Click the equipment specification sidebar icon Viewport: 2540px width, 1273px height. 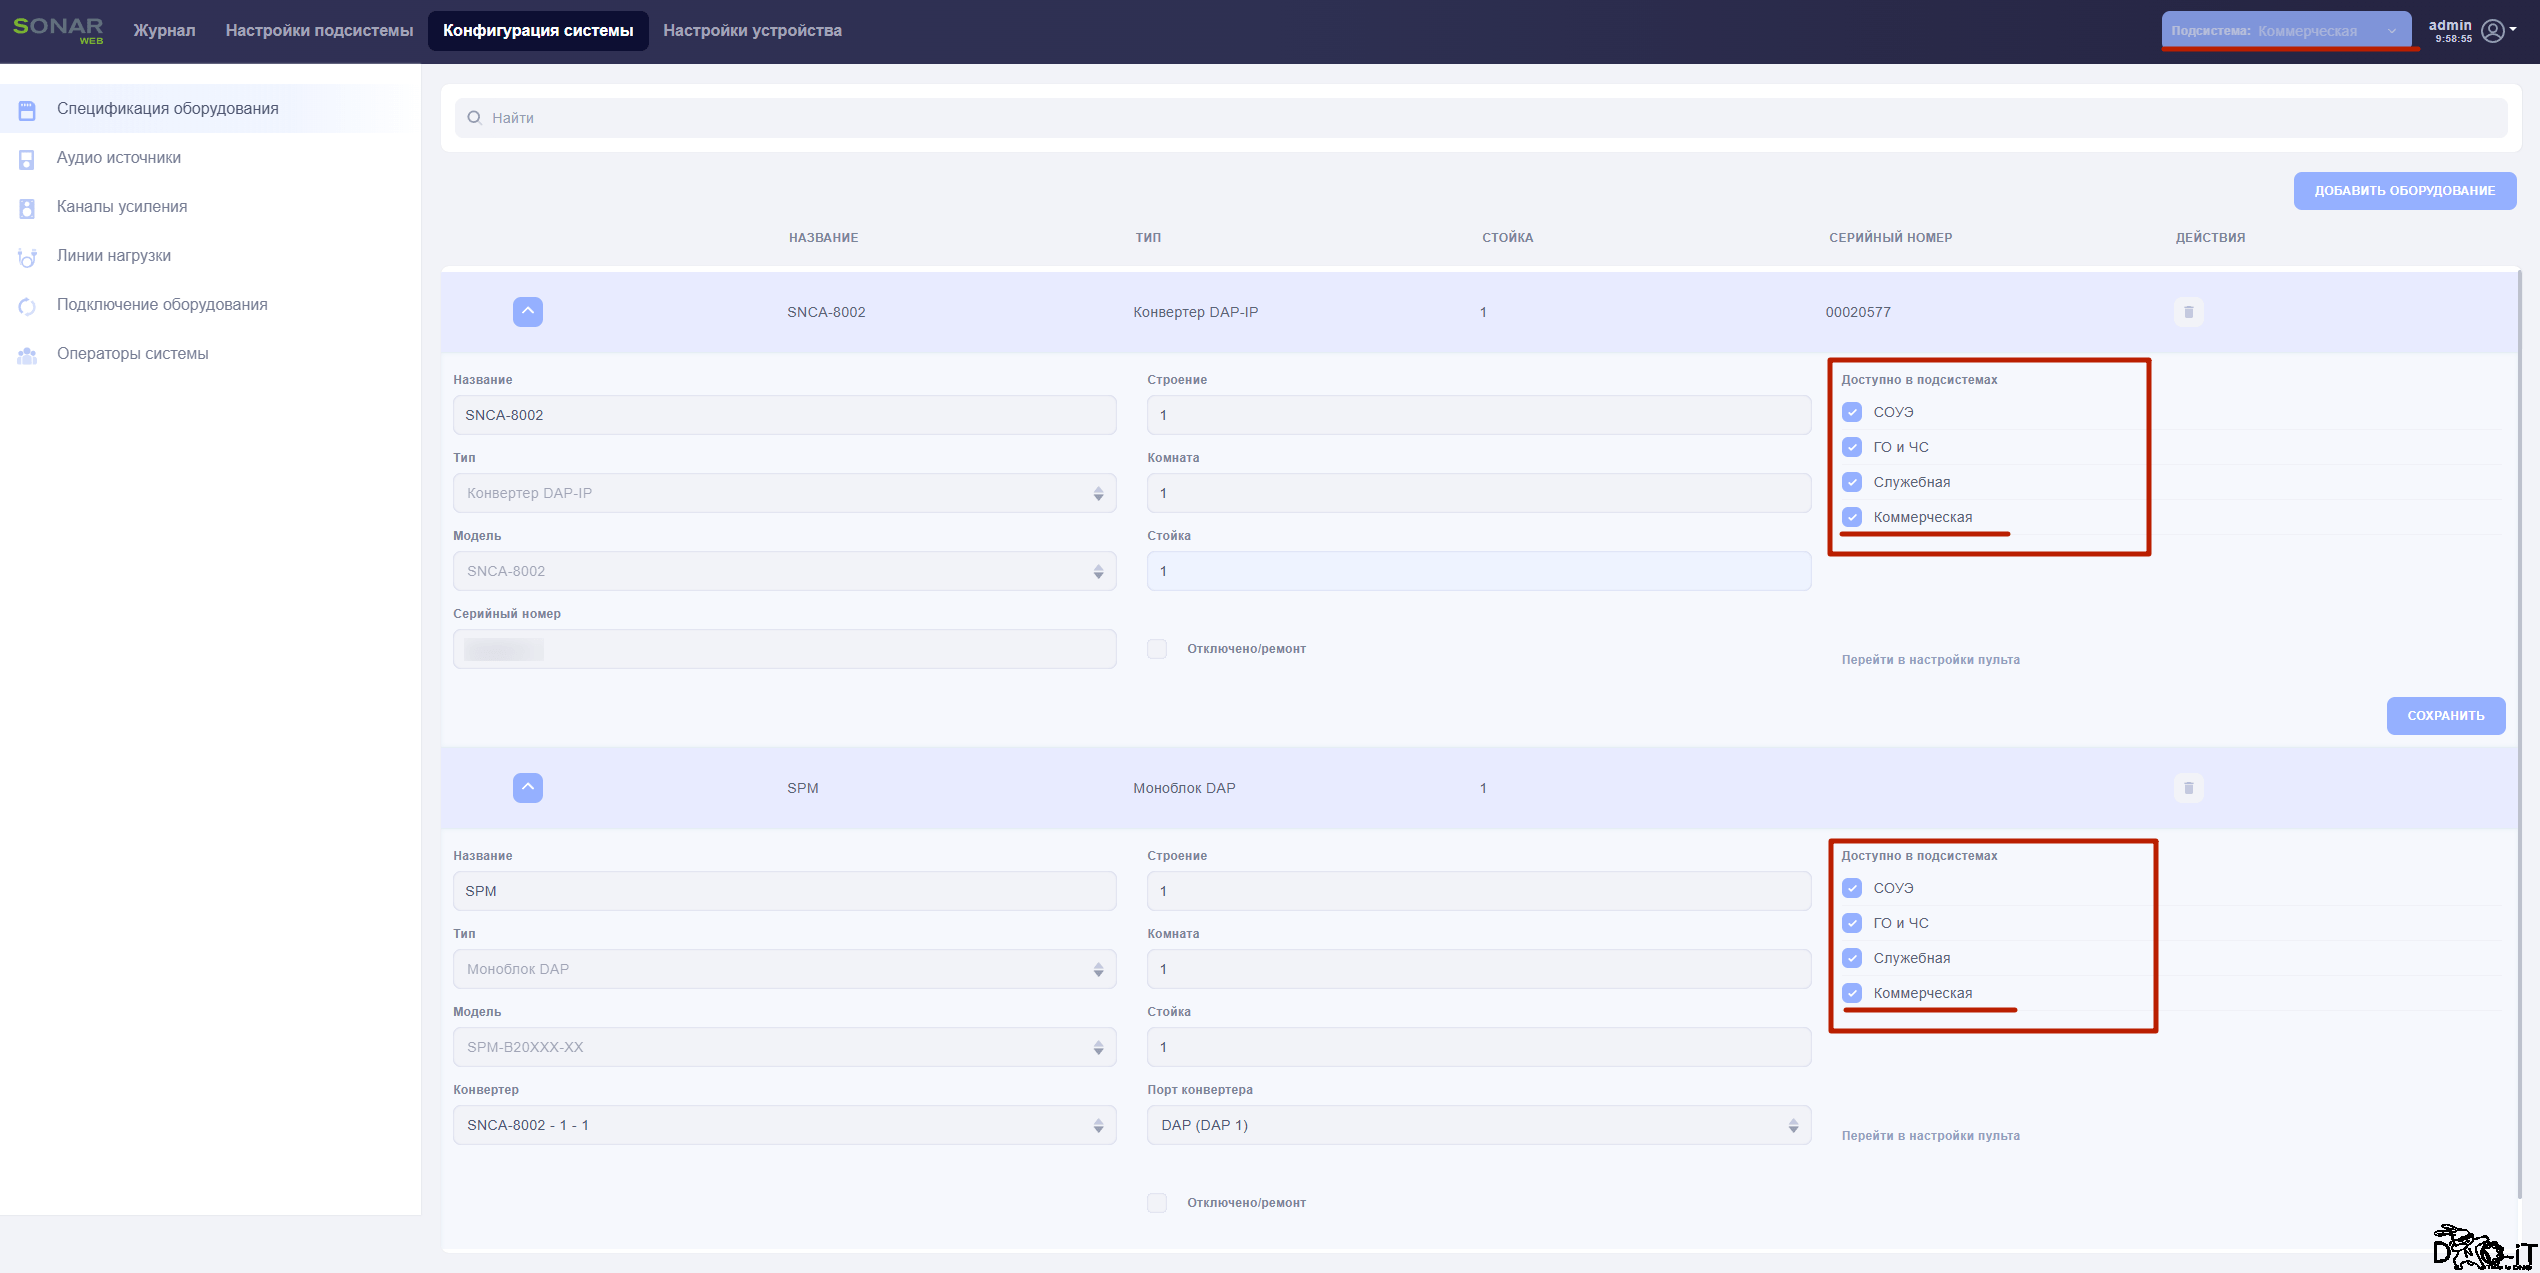(x=27, y=110)
